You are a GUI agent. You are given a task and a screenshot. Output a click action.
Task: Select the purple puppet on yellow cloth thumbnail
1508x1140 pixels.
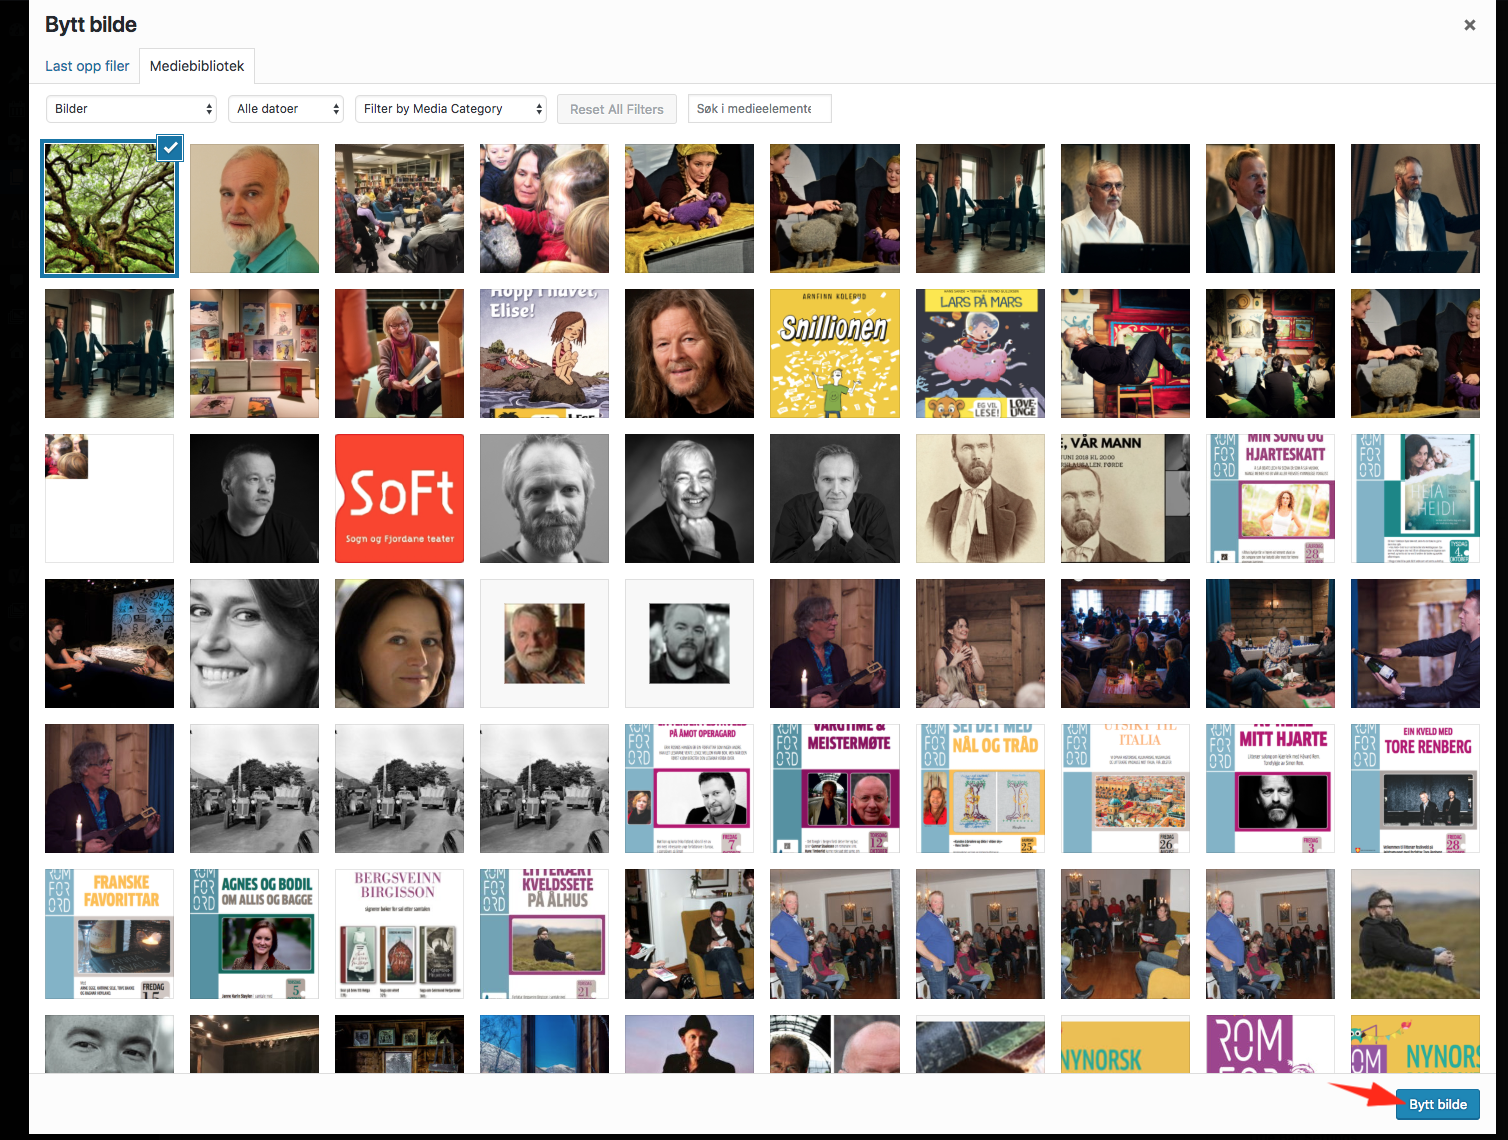point(689,209)
